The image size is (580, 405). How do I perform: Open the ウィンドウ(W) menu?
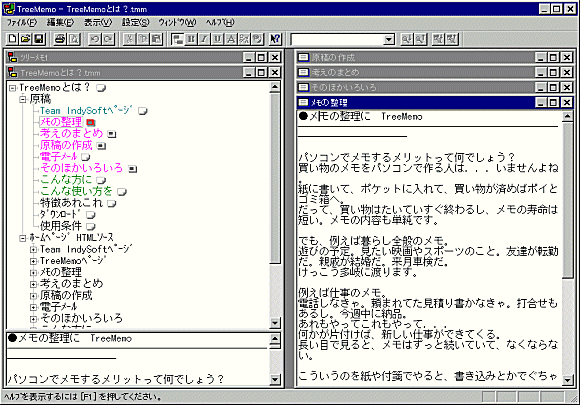click(177, 23)
